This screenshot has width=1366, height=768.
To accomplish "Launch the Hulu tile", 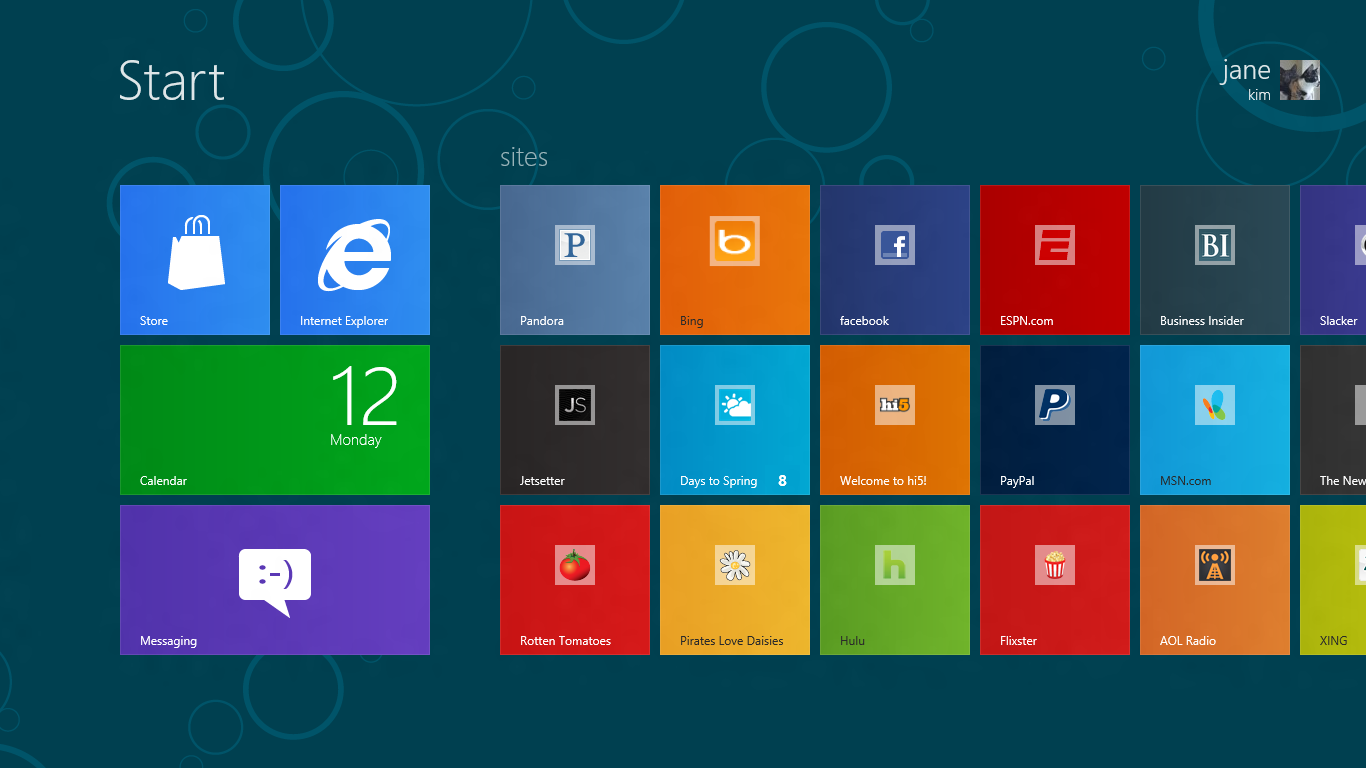I will click(x=895, y=580).
